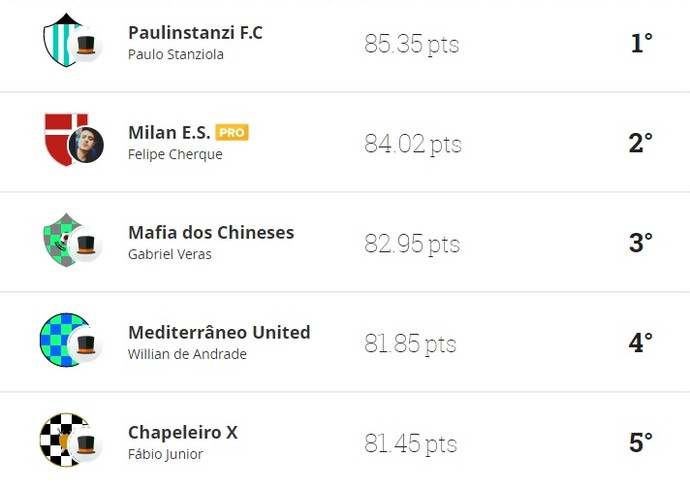Click top hat avatar of Willian de Andrade
Viewport: 690px width, 490px height.
tap(86, 344)
